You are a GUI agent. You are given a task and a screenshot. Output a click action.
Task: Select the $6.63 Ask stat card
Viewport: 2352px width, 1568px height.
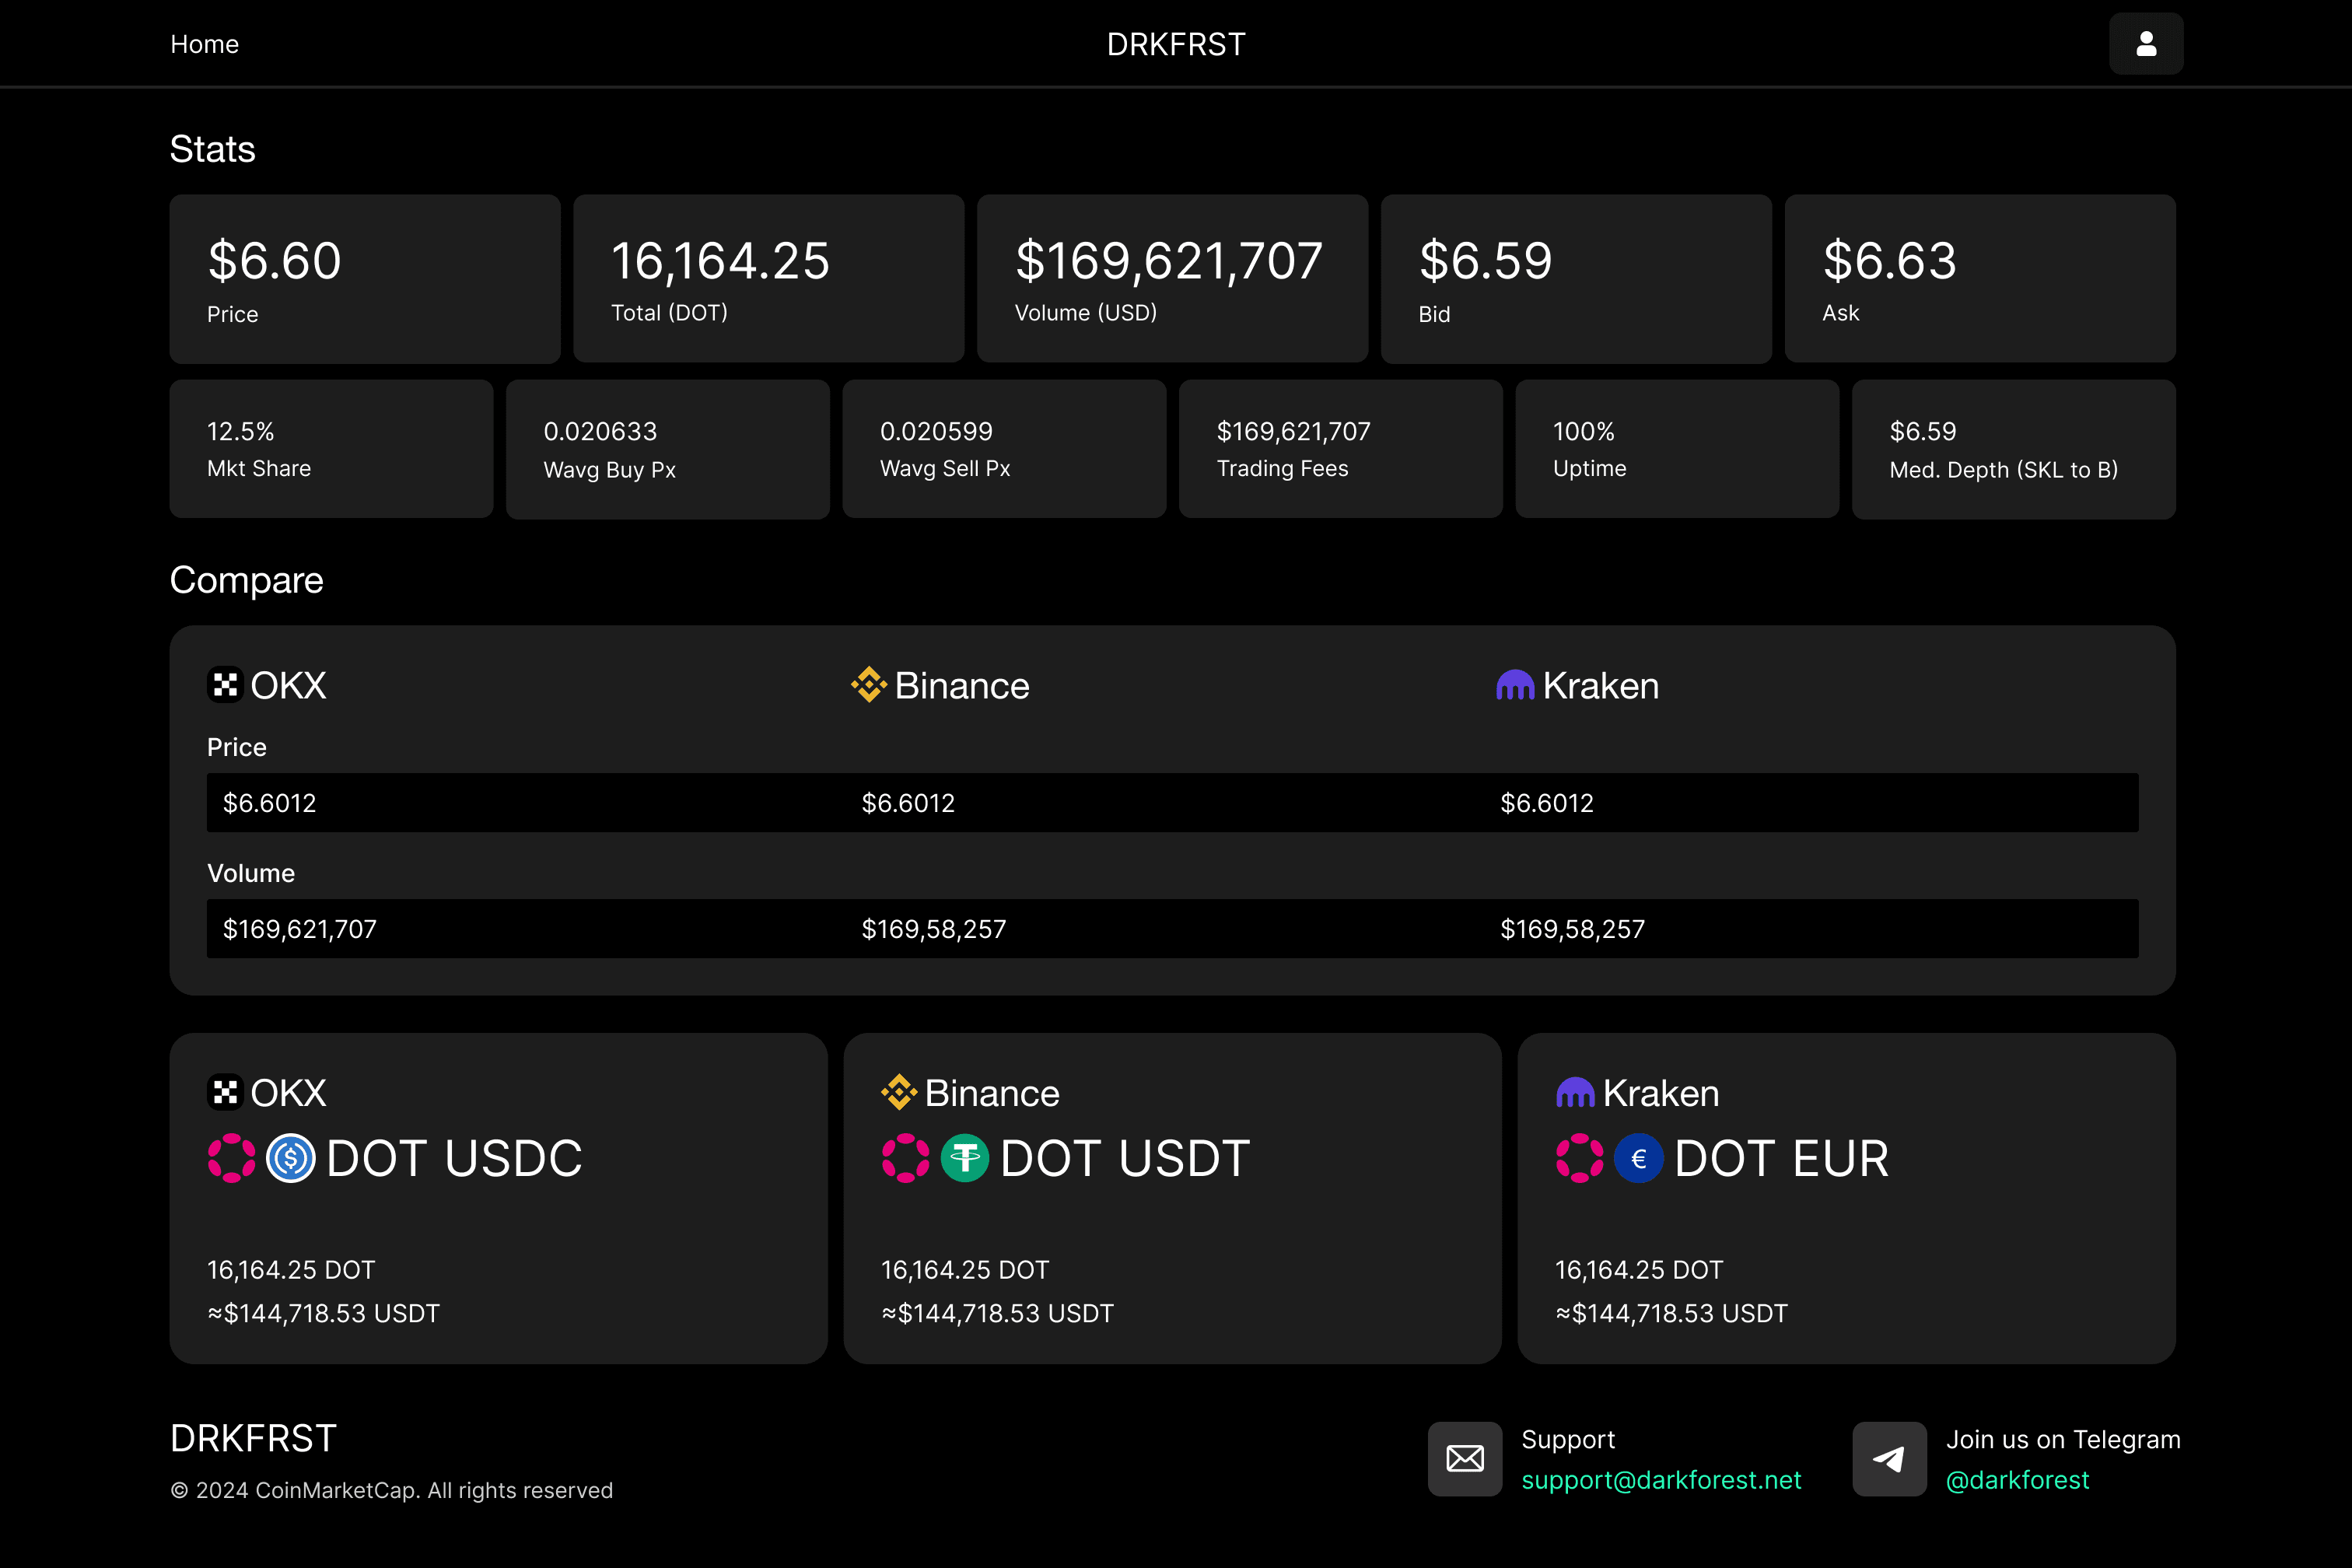click(x=1980, y=279)
